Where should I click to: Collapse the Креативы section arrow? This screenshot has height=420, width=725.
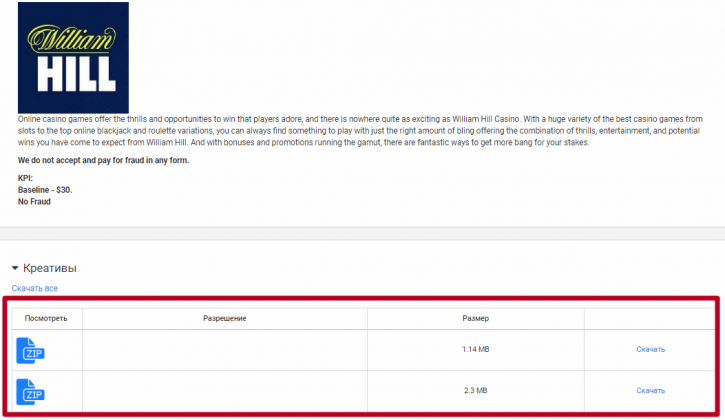click(15, 268)
